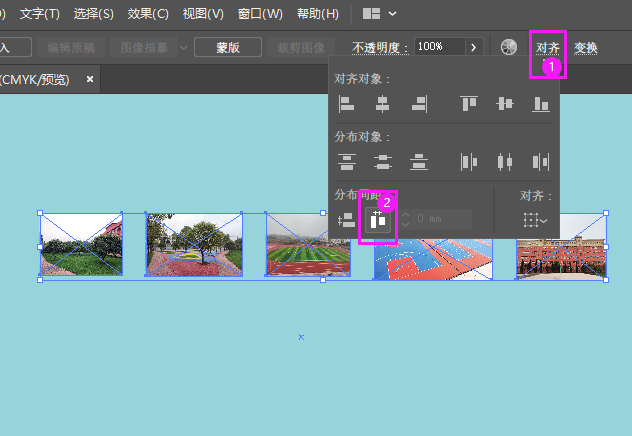Click the spacing value stepper arrows
Image resolution: width=632 pixels, height=436 pixels.
pyautogui.click(x=405, y=219)
